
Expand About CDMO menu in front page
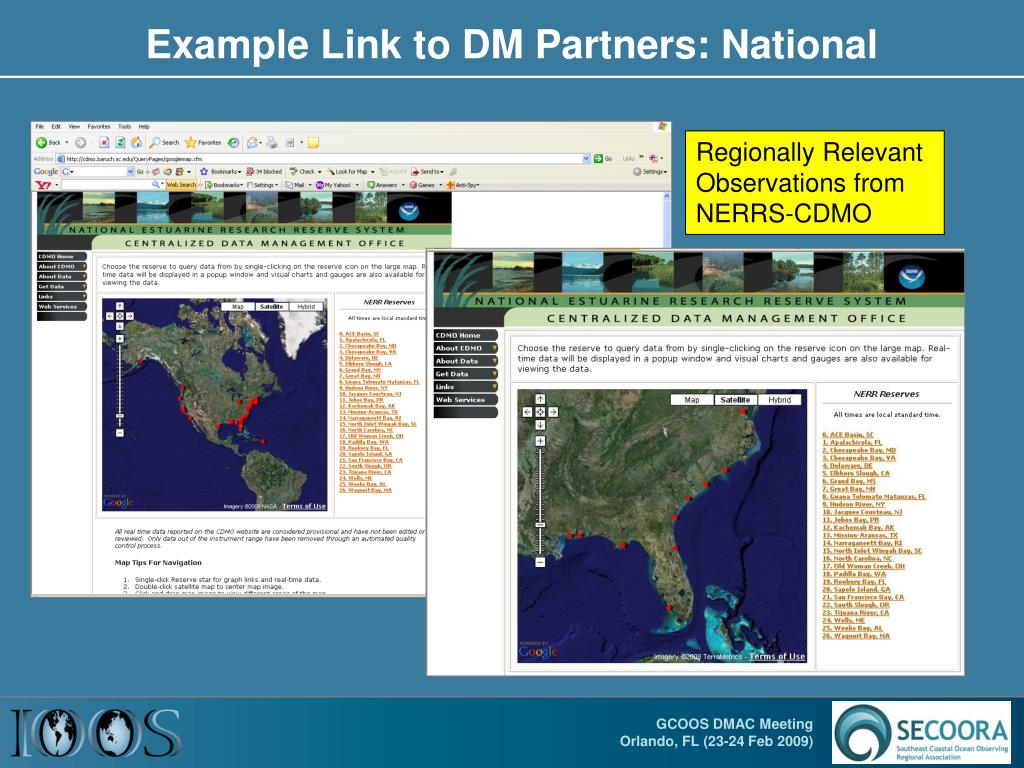coord(494,348)
